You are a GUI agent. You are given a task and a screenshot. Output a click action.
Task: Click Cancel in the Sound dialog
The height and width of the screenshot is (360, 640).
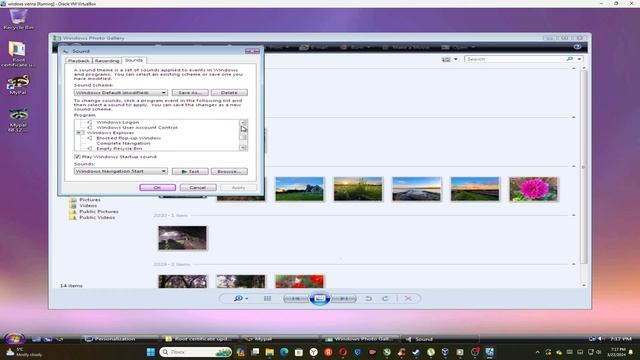tap(198, 187)
